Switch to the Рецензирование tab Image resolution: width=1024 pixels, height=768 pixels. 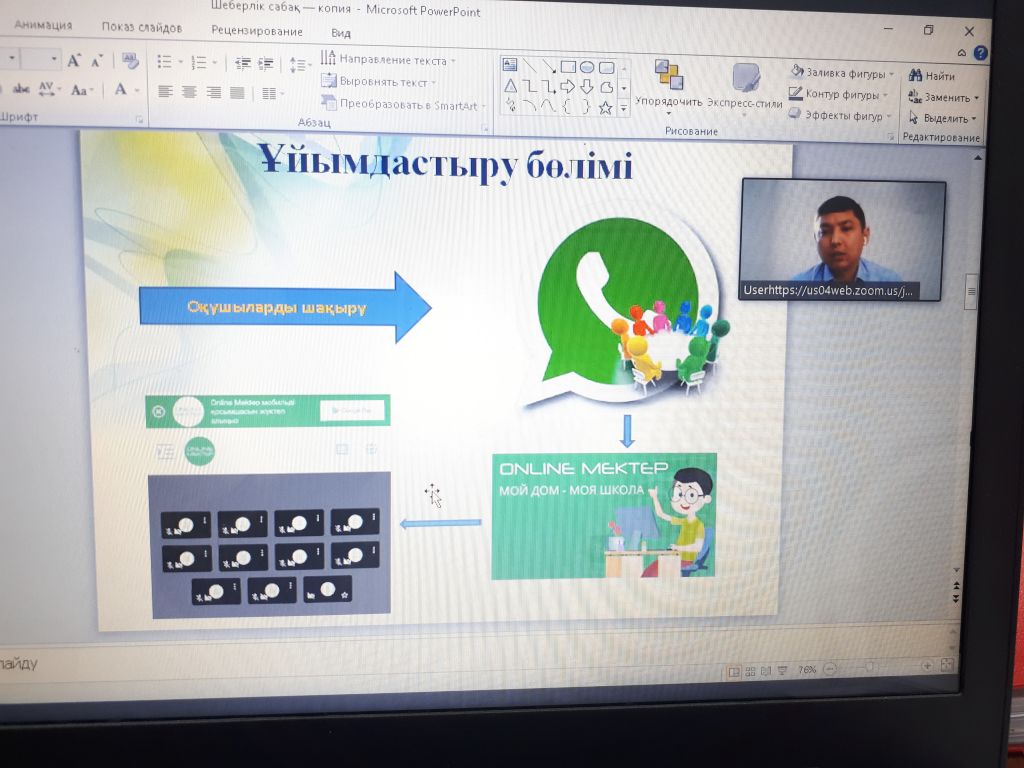tap(257, 31)
